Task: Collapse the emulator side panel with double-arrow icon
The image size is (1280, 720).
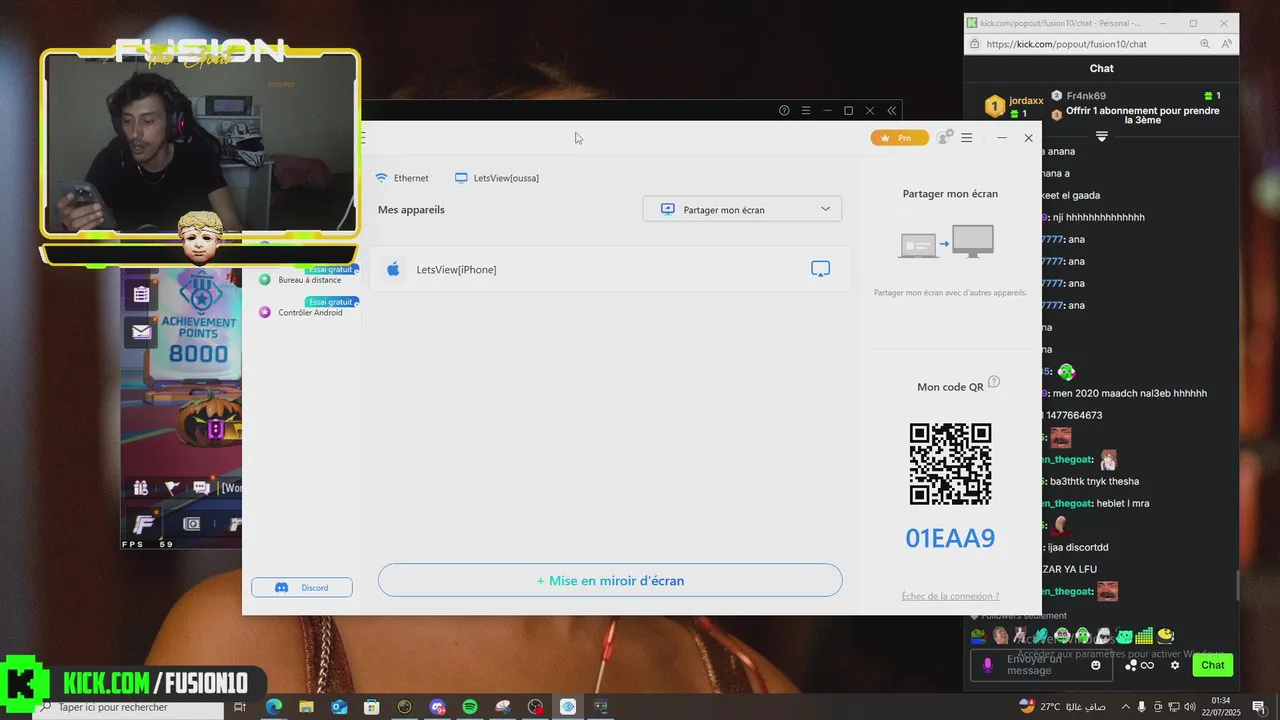Action: (x=892, y=110)
